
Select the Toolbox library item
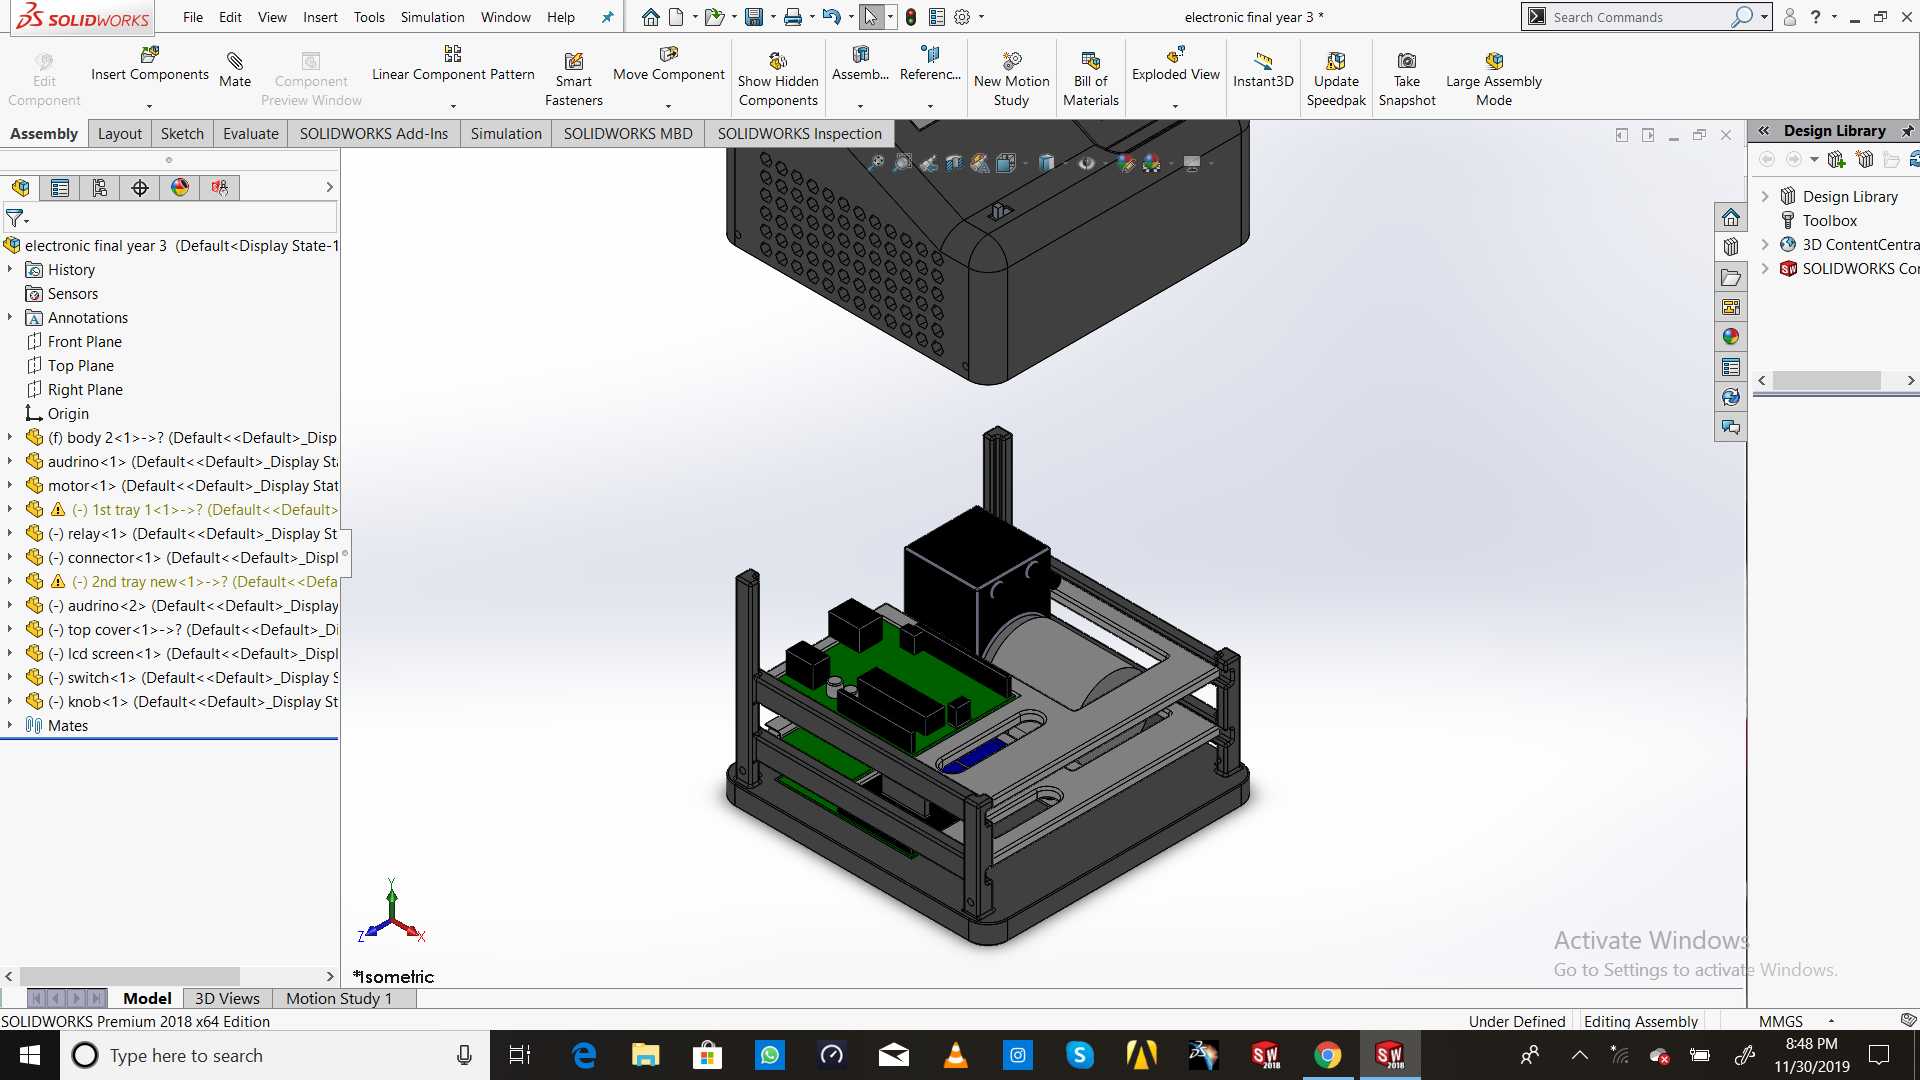[1829, 220]
